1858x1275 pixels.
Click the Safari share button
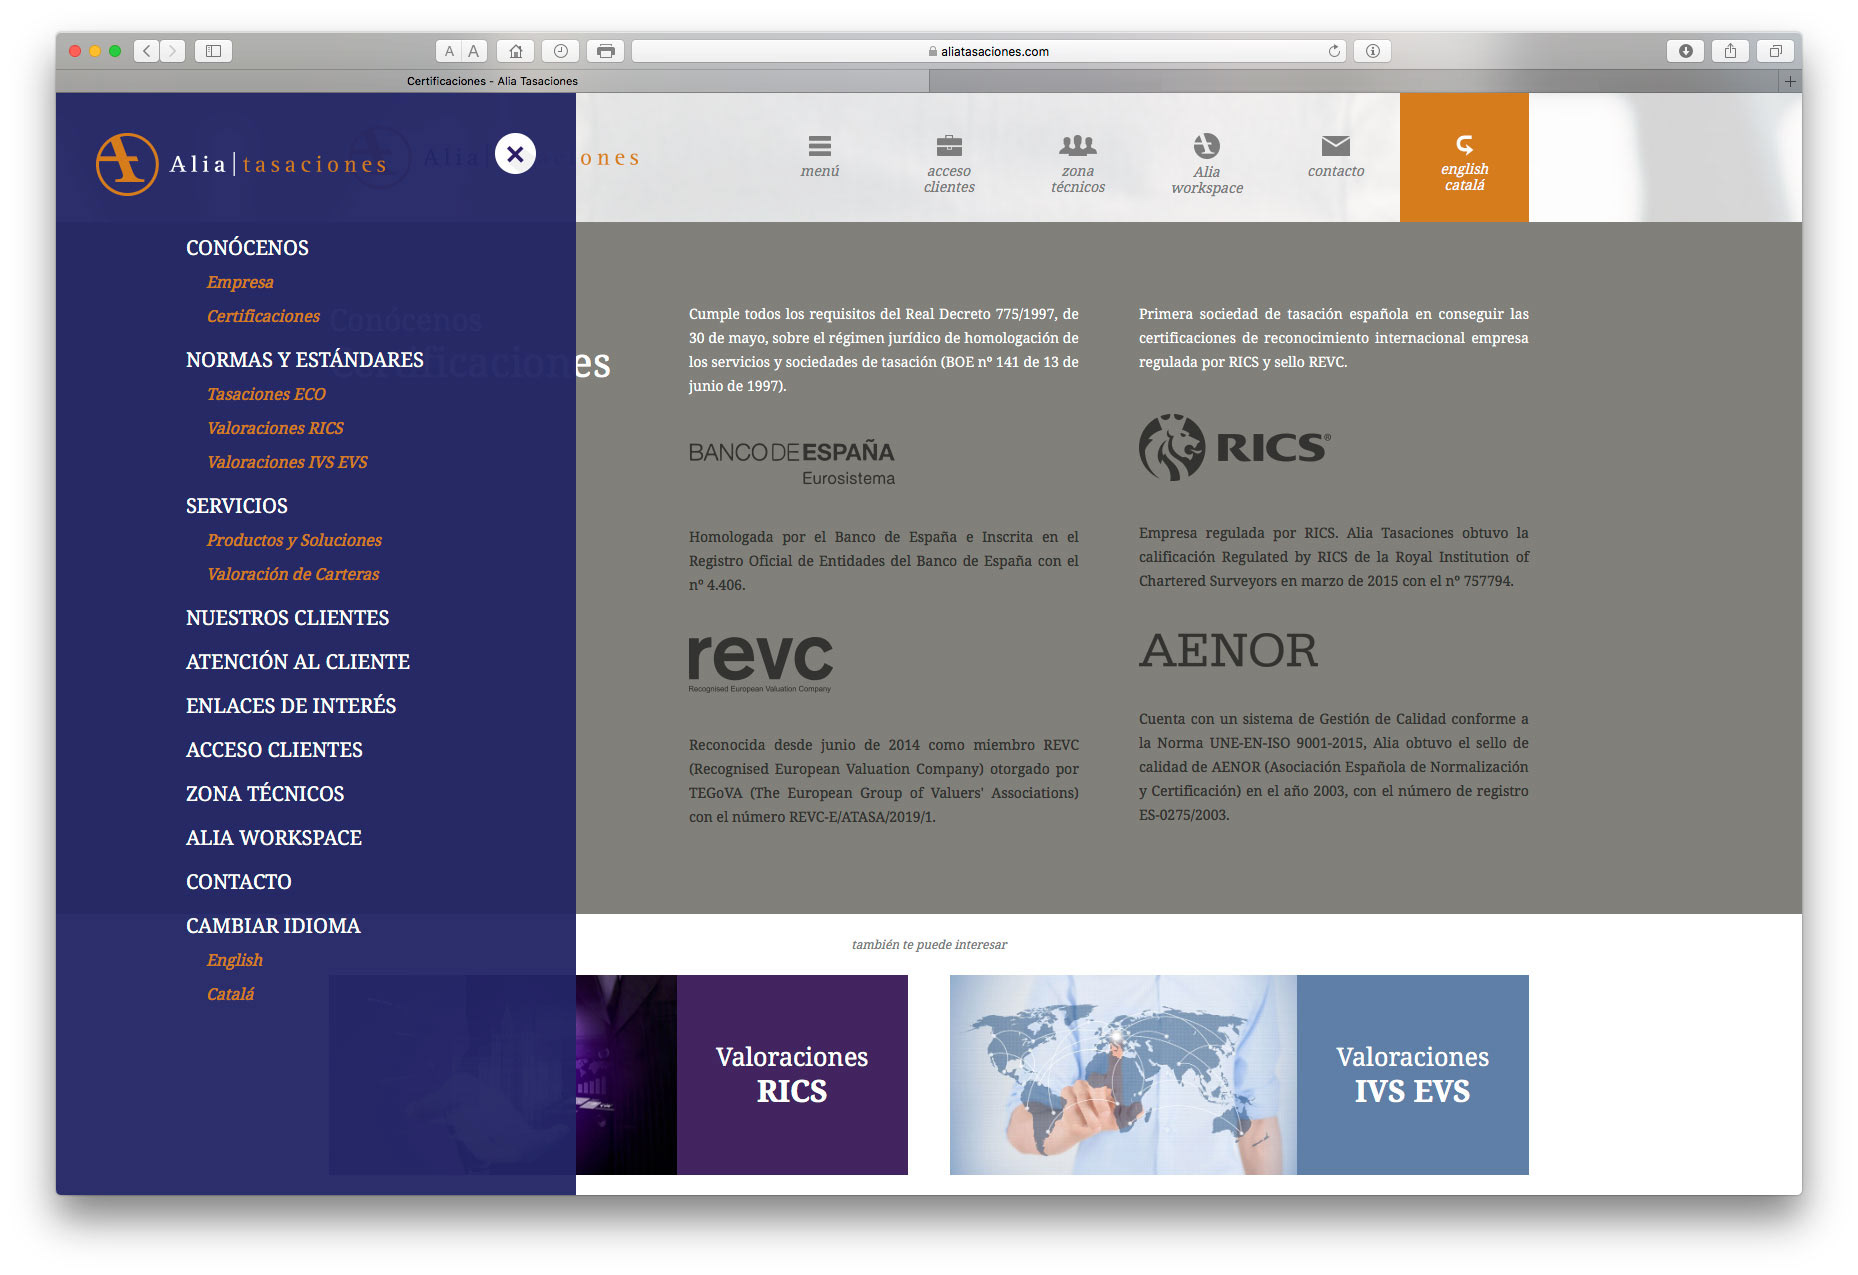1730,51
